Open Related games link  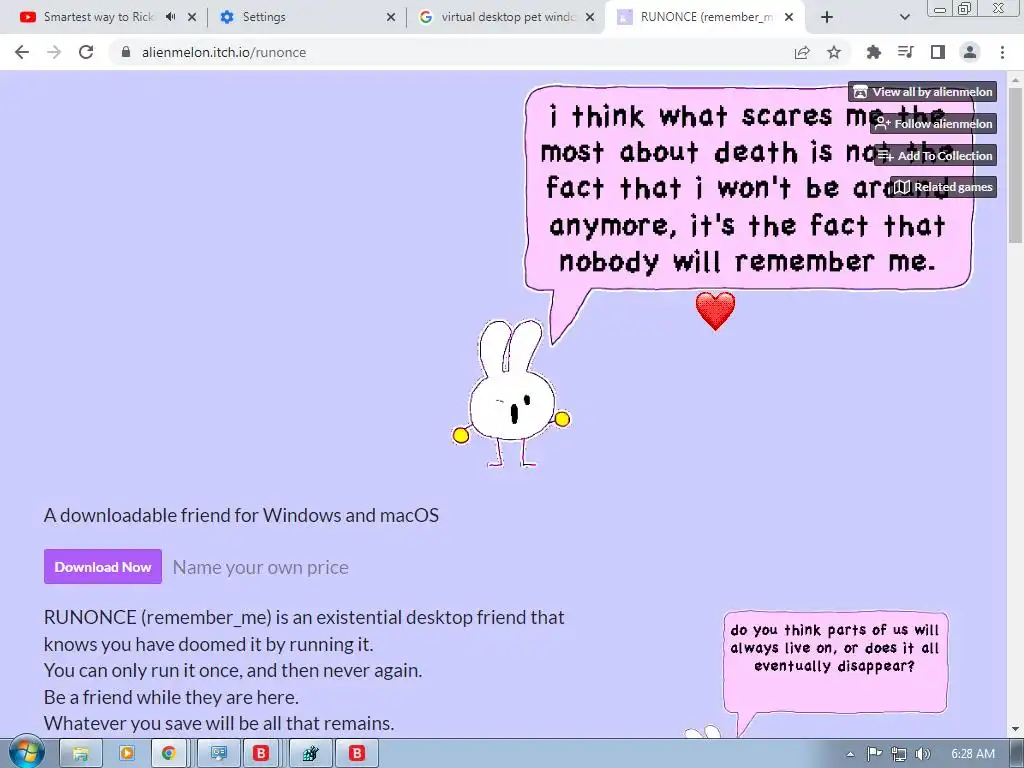click(x=943, y=187)
